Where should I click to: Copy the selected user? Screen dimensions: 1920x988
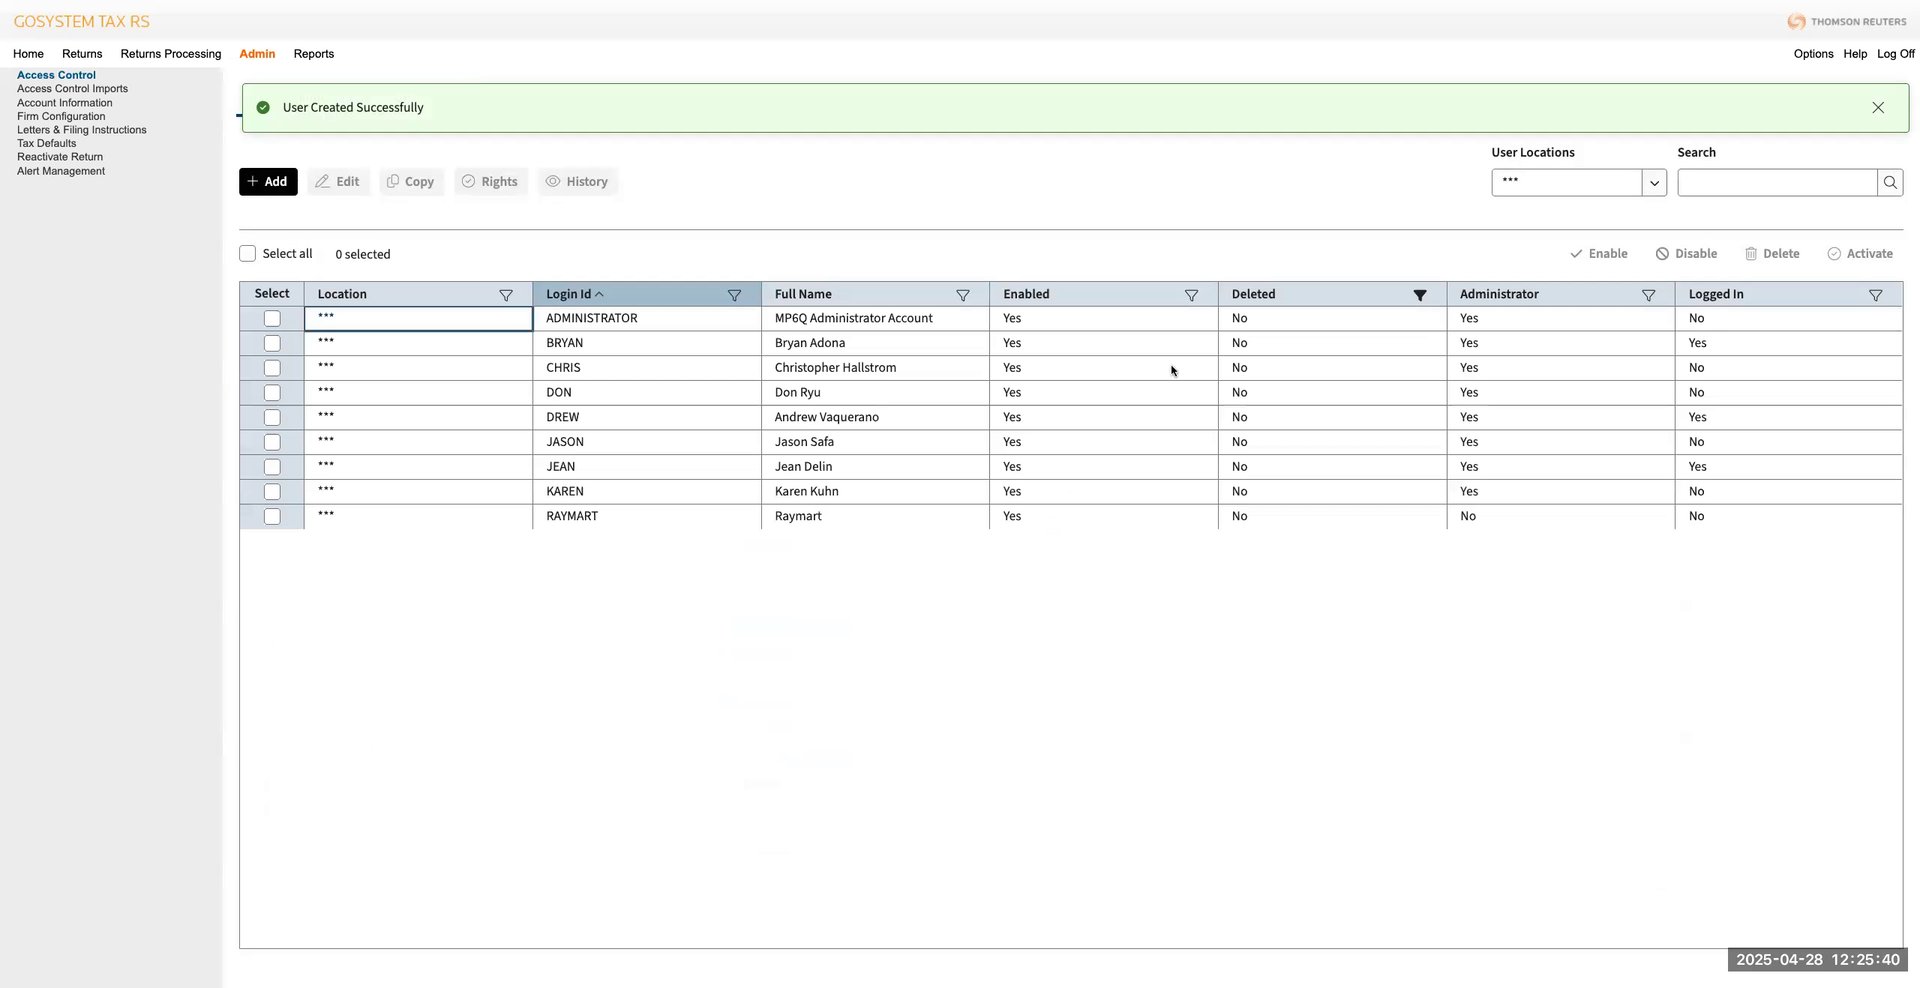pos(411,181)
